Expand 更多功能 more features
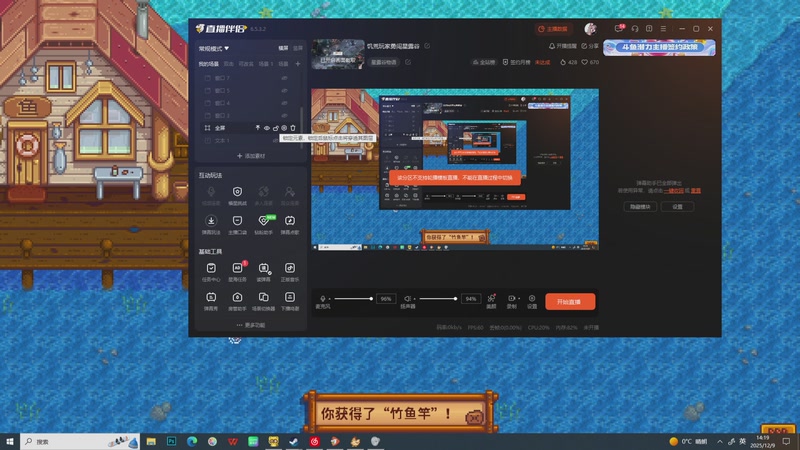The width and height of the screenshot is (800, 450). (251, 325)
